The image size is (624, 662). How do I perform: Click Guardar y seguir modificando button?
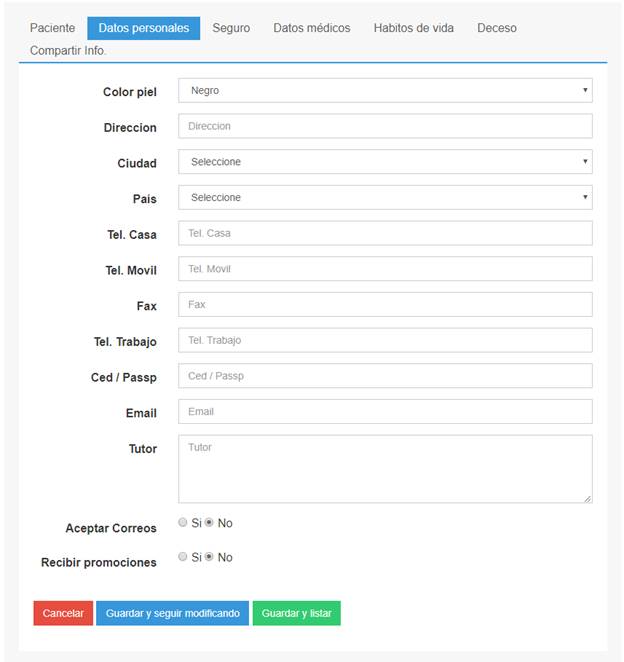click(x=172, y=613)
